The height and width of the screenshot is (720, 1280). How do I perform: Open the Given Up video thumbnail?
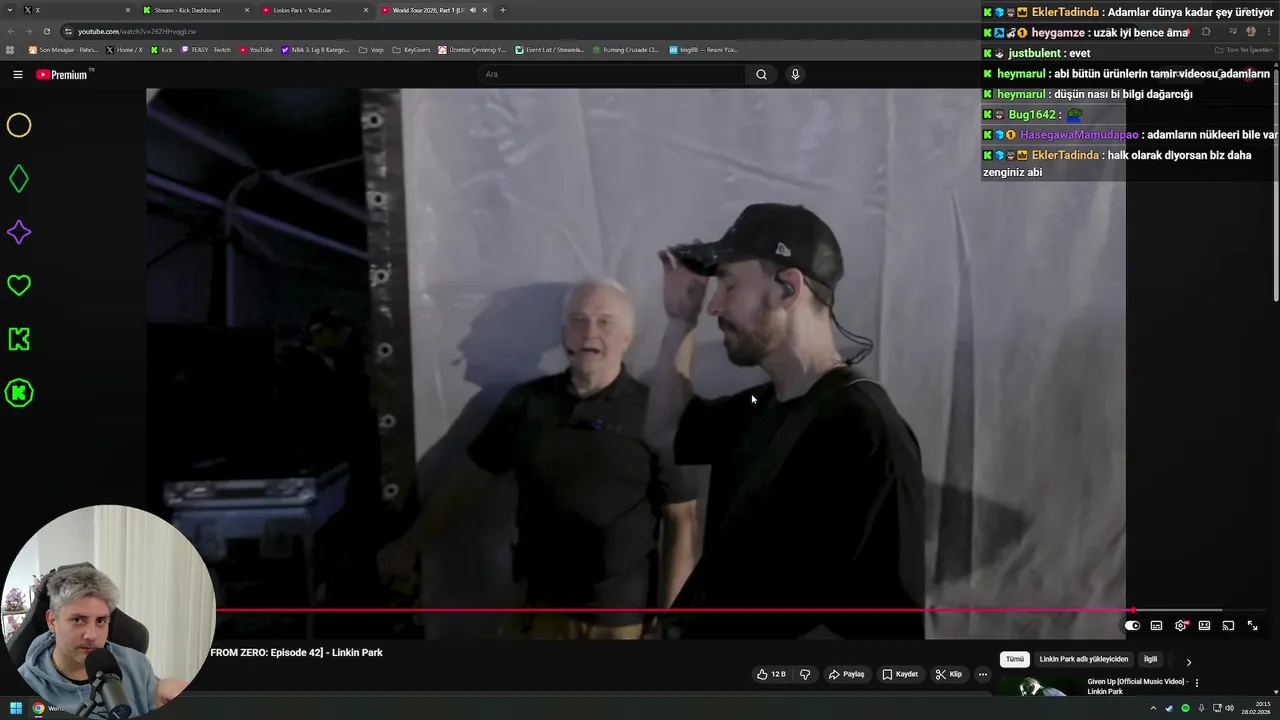click(1040, 687)
